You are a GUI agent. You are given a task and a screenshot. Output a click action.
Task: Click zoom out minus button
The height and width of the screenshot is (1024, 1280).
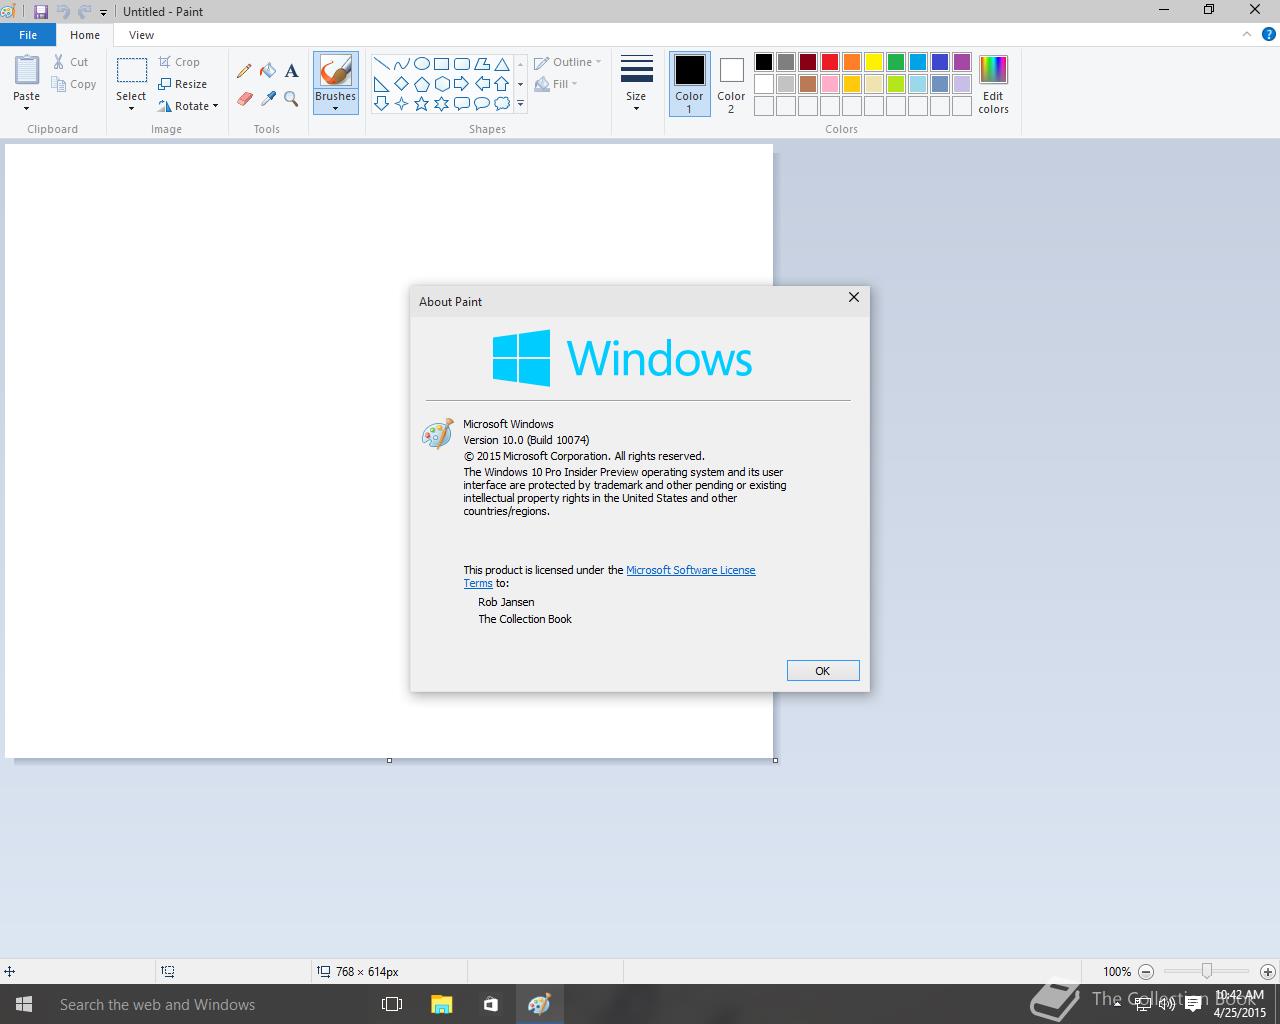coord(1146,971)
